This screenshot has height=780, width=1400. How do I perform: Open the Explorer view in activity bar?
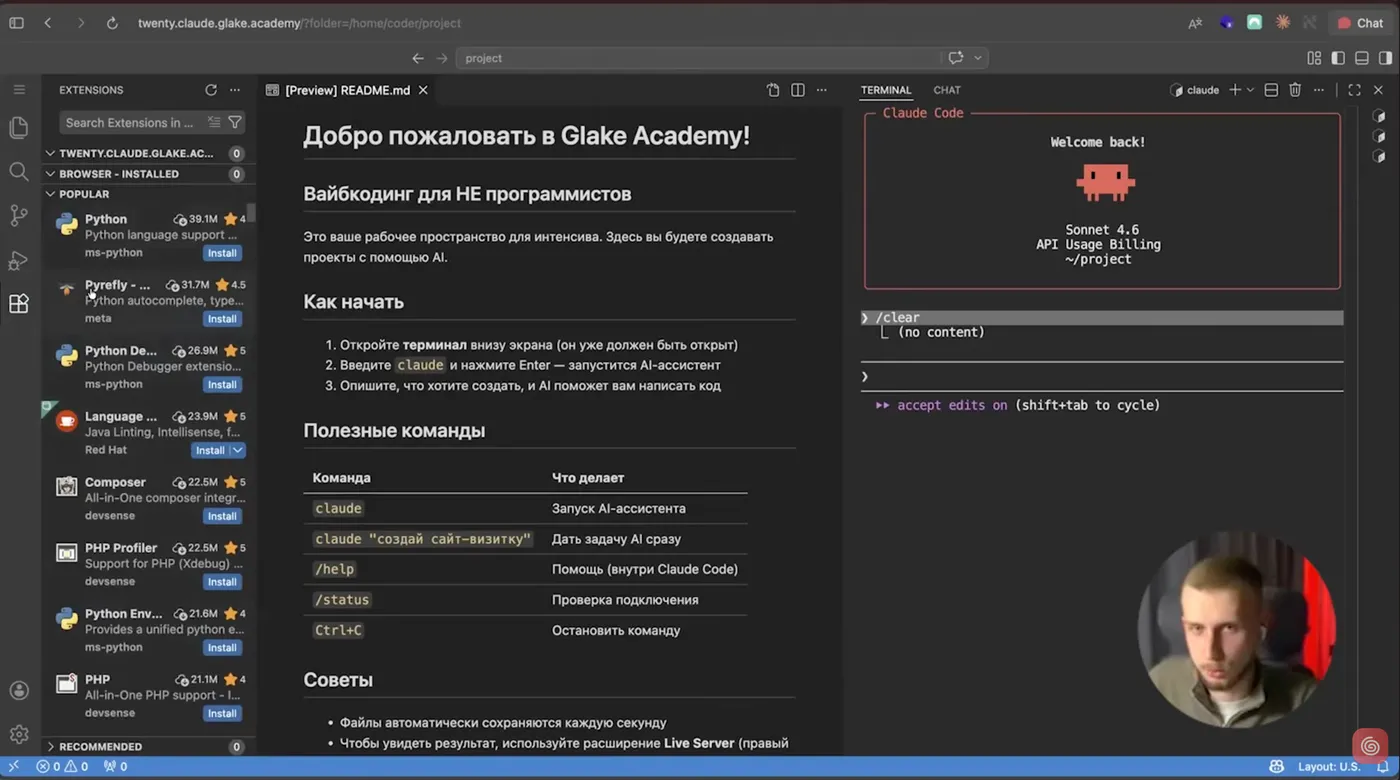tap(18, 127)
